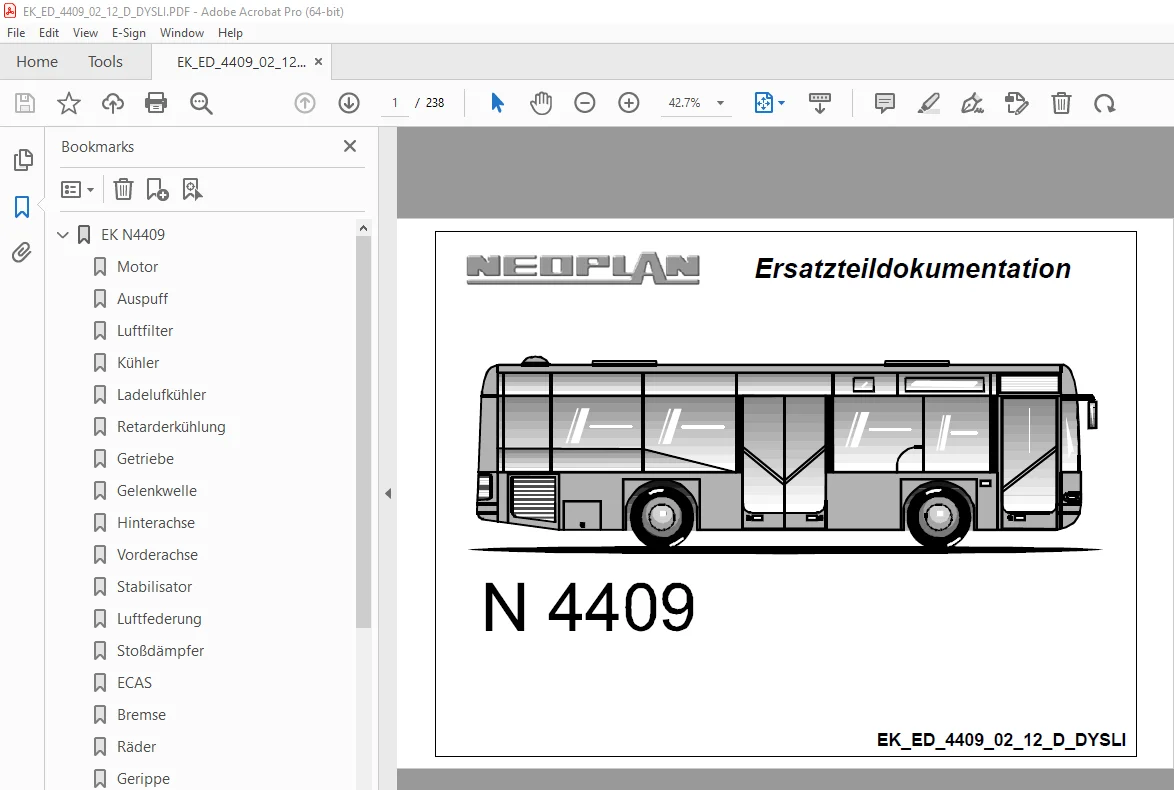Click the Save file icon

coord(25,103)
